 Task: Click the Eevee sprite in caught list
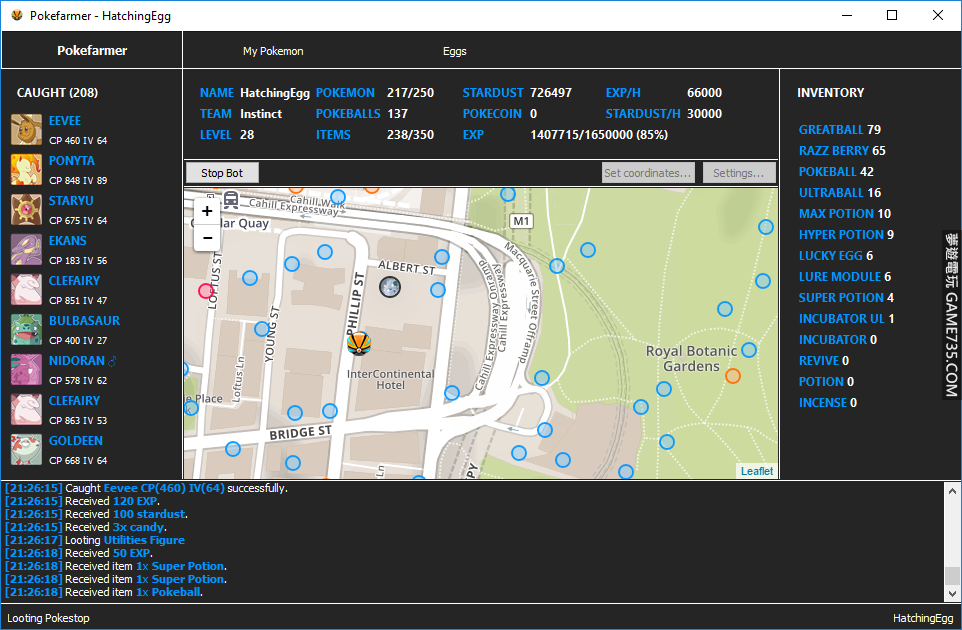(26, 130)
